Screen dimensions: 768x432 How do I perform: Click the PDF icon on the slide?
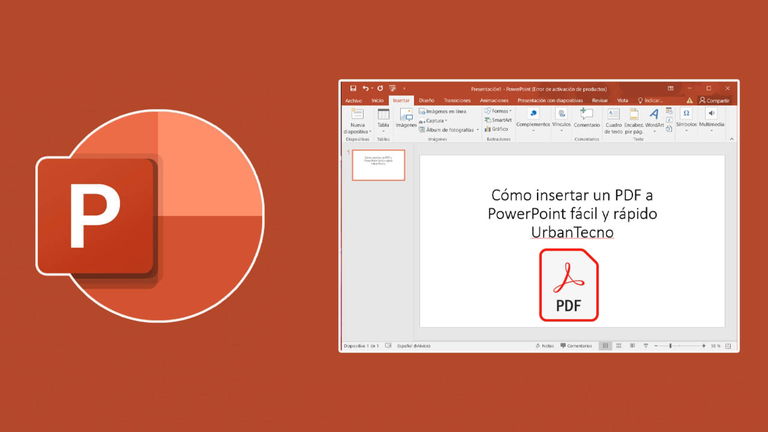coord(569,285)
